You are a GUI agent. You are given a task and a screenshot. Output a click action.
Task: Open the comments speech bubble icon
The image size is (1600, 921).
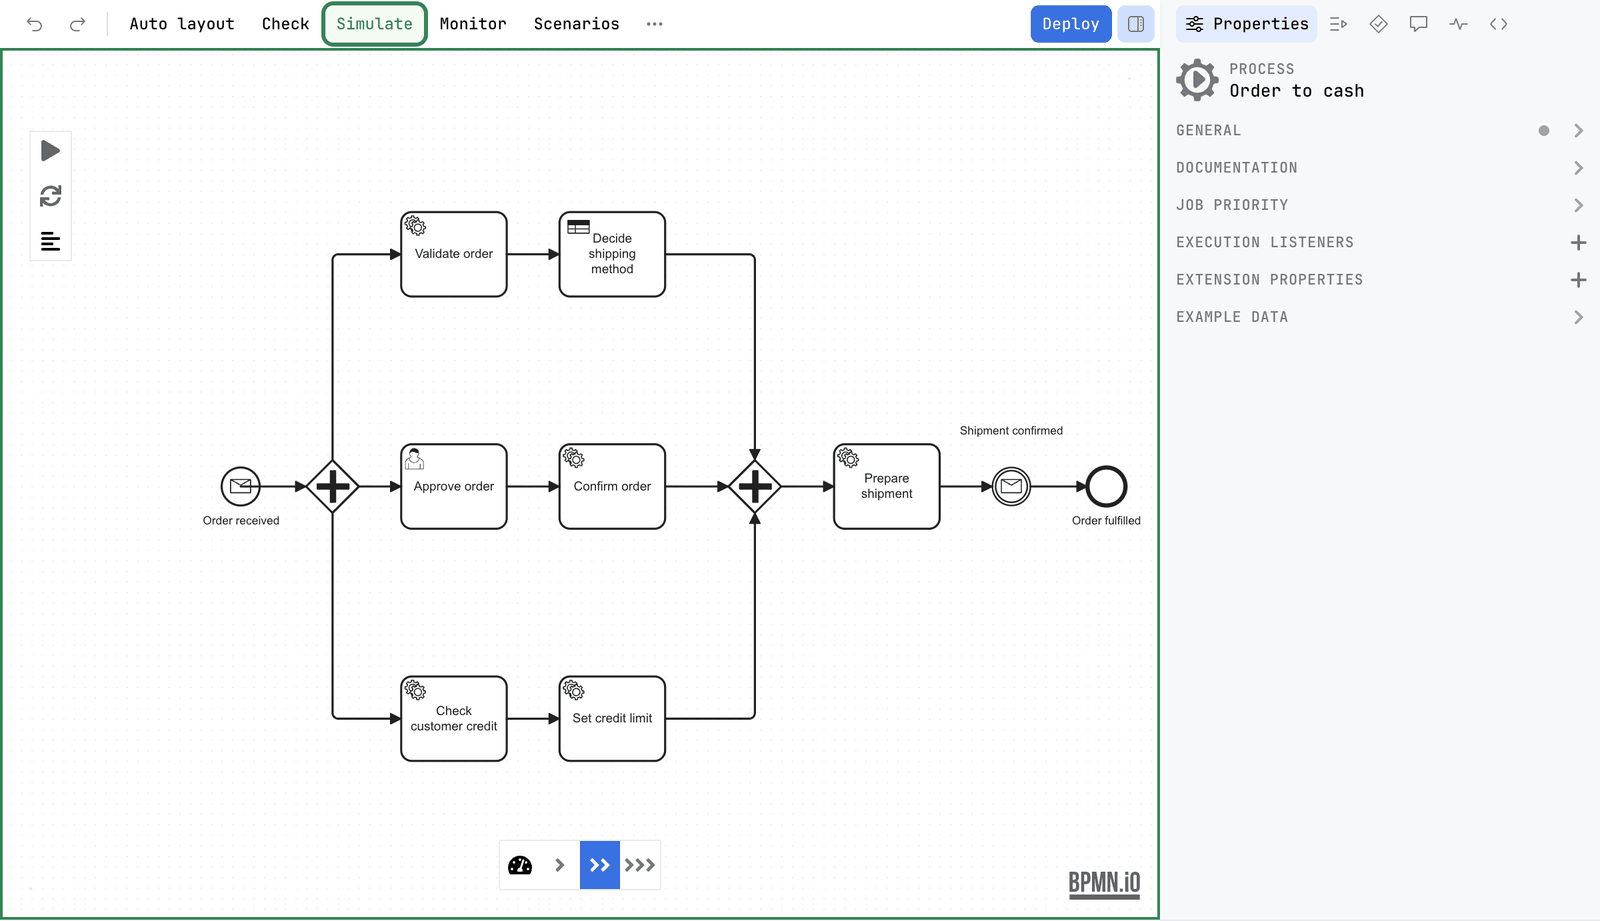click(1418, 24)
